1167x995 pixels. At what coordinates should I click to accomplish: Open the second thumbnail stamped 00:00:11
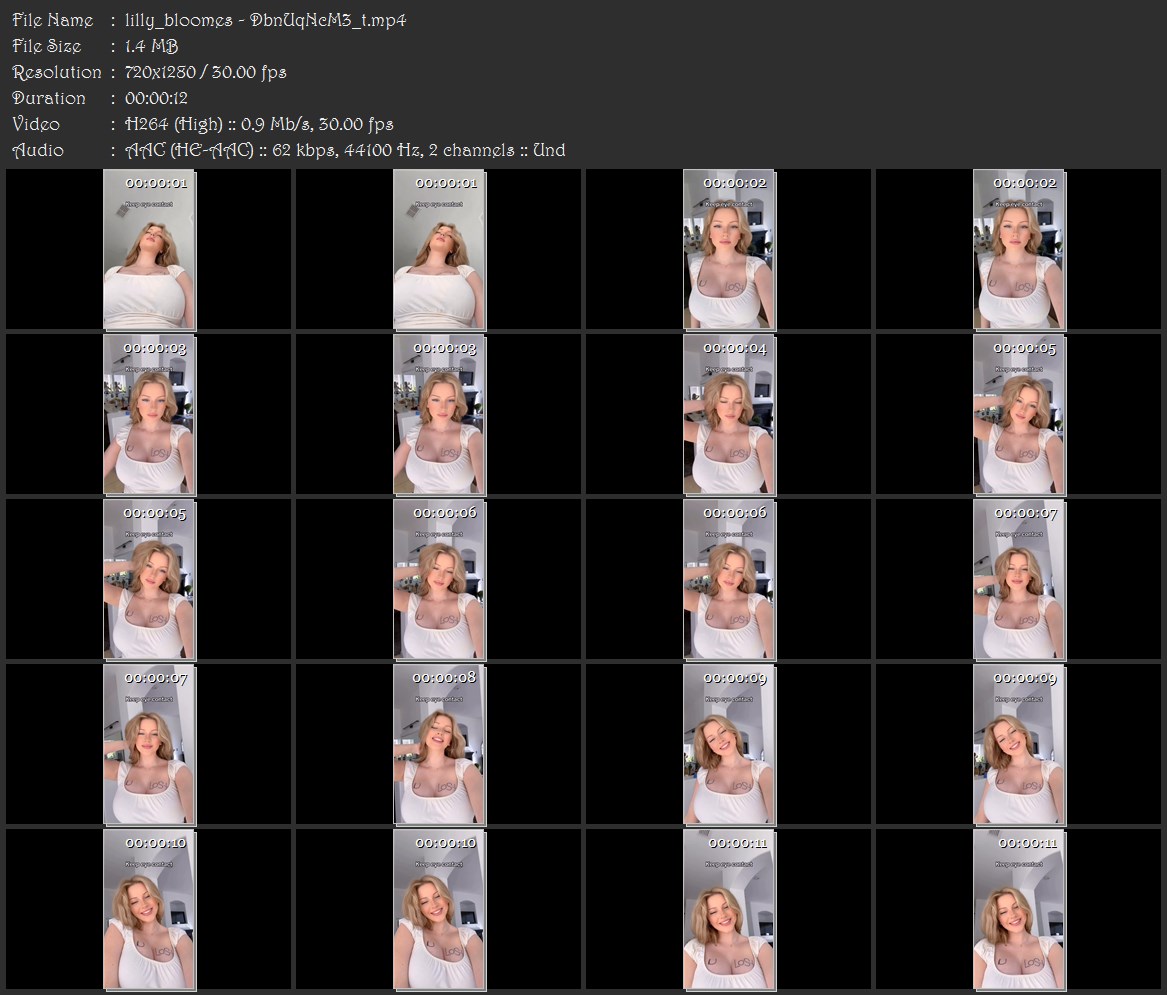pyautogui.click(x=1019, y=910)
